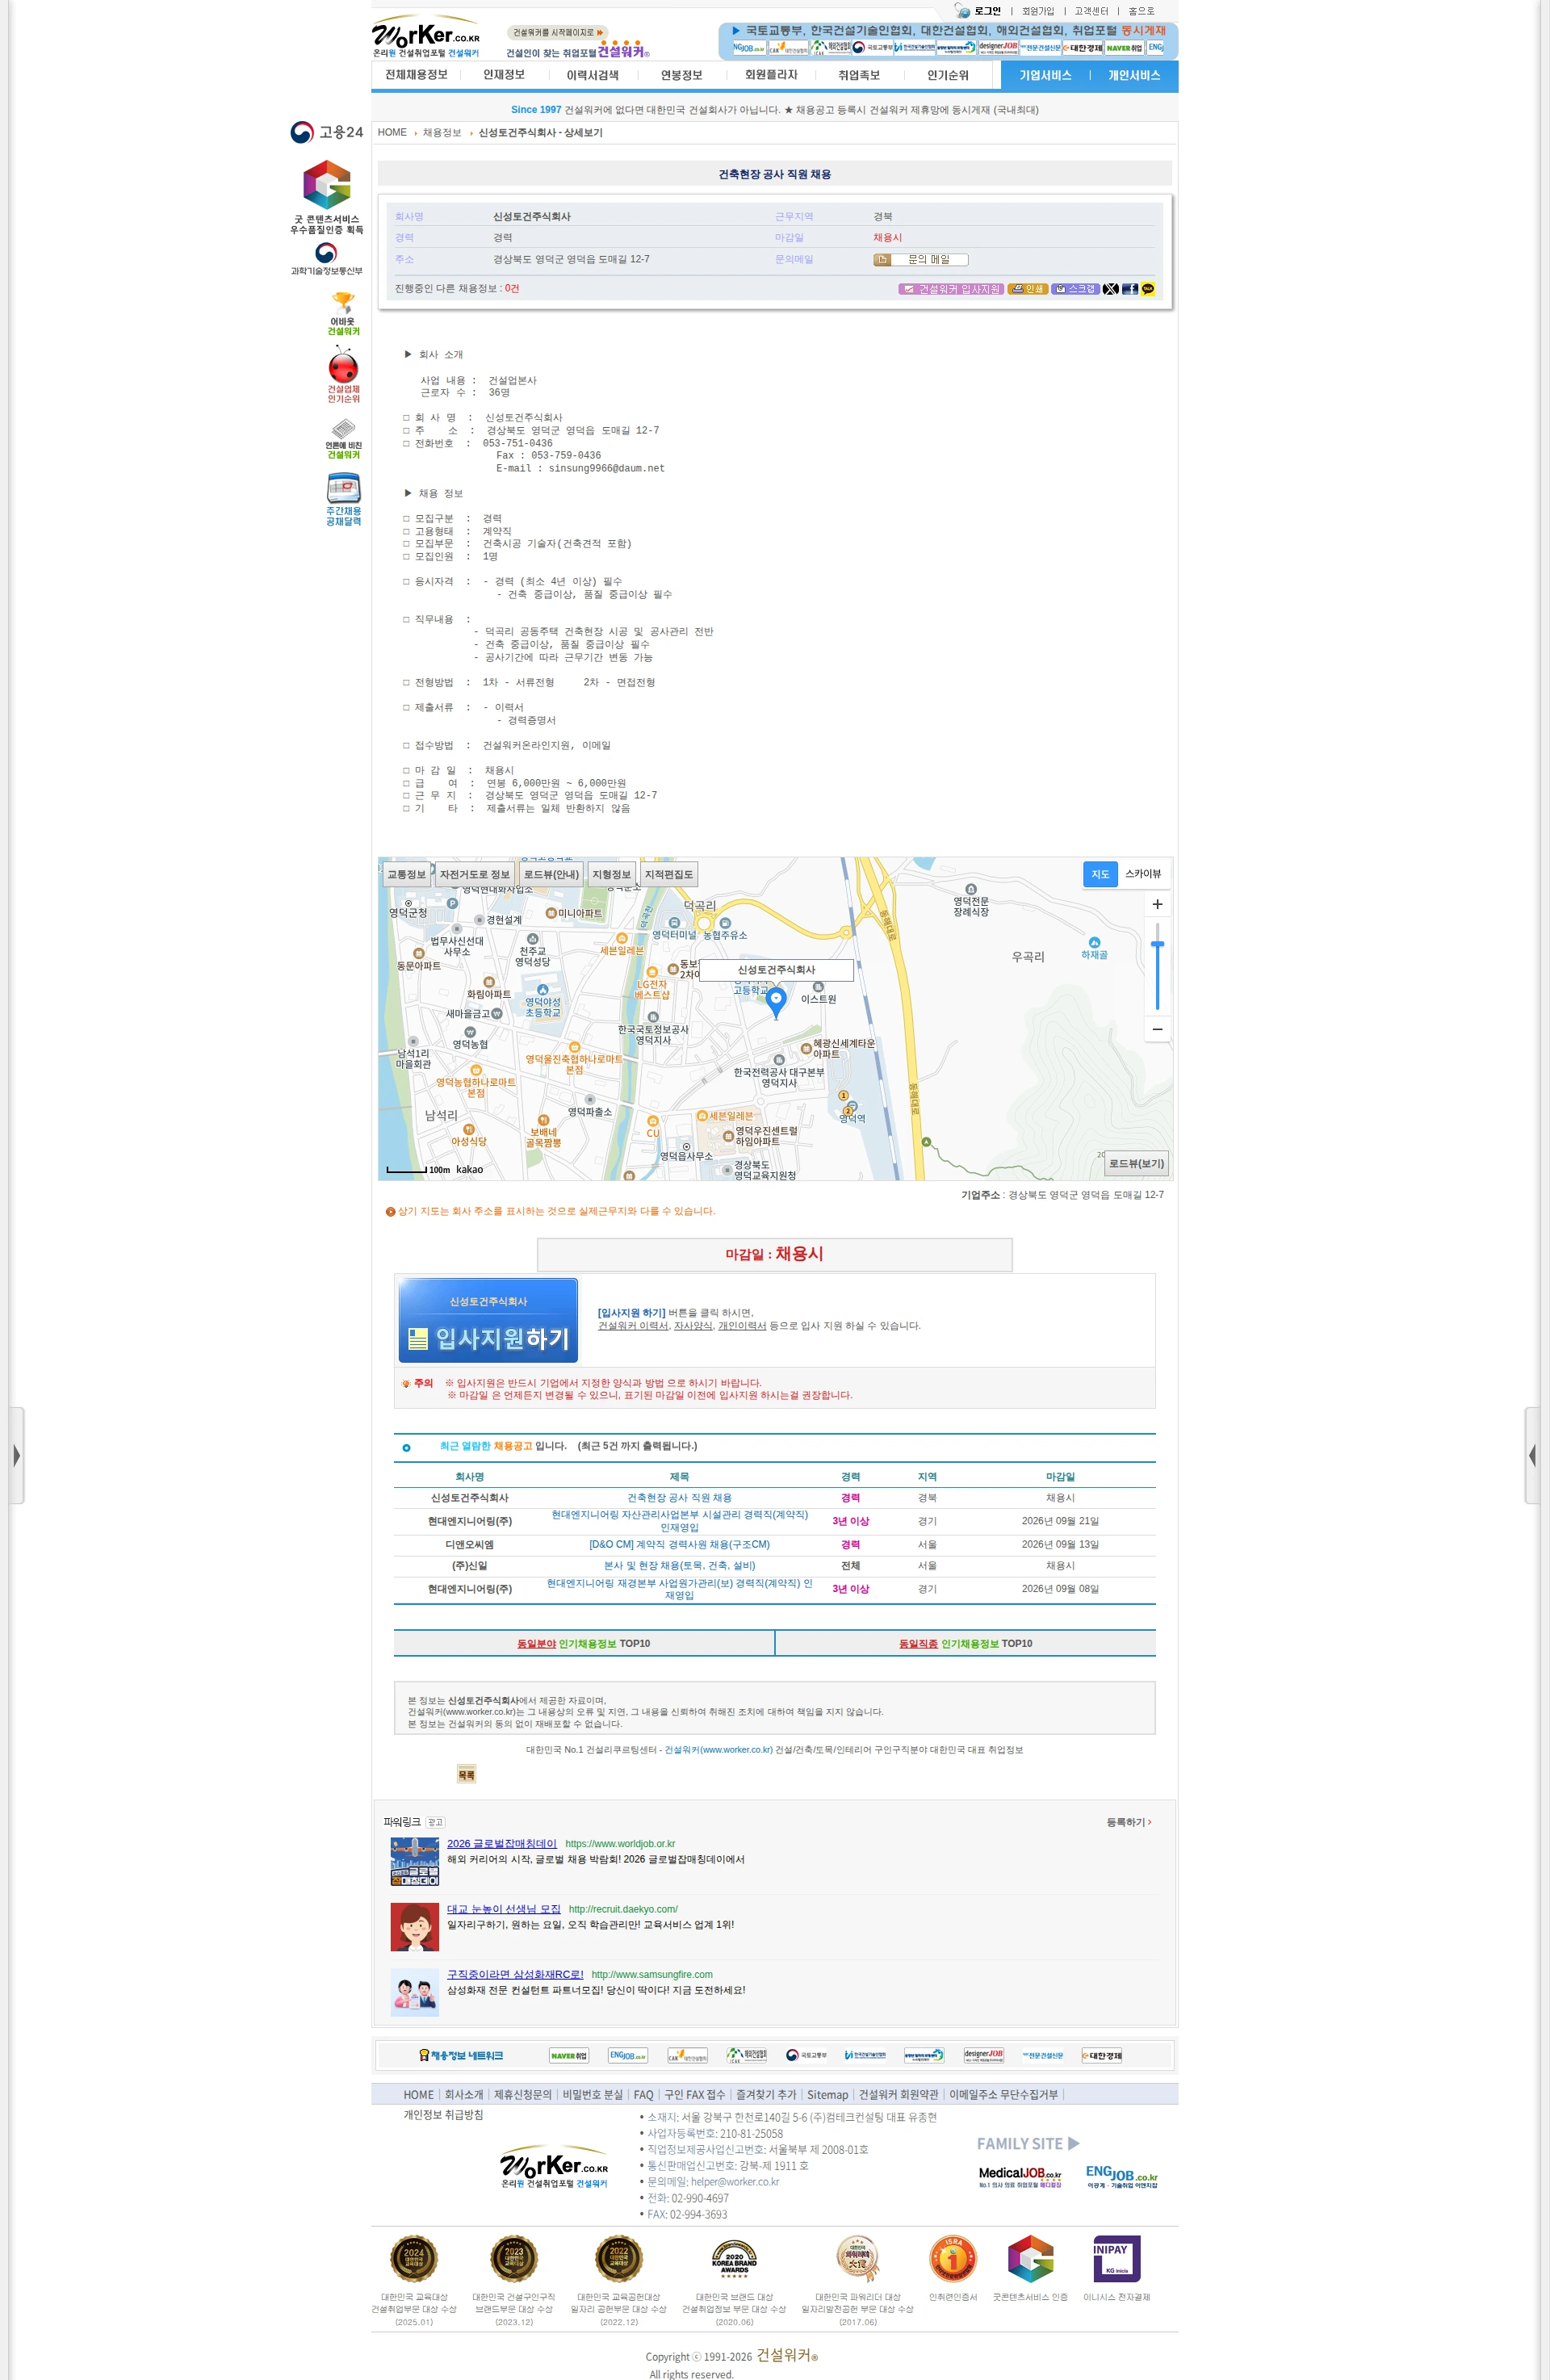Switch to the 기업서비스 tab

coord(1045,75)
